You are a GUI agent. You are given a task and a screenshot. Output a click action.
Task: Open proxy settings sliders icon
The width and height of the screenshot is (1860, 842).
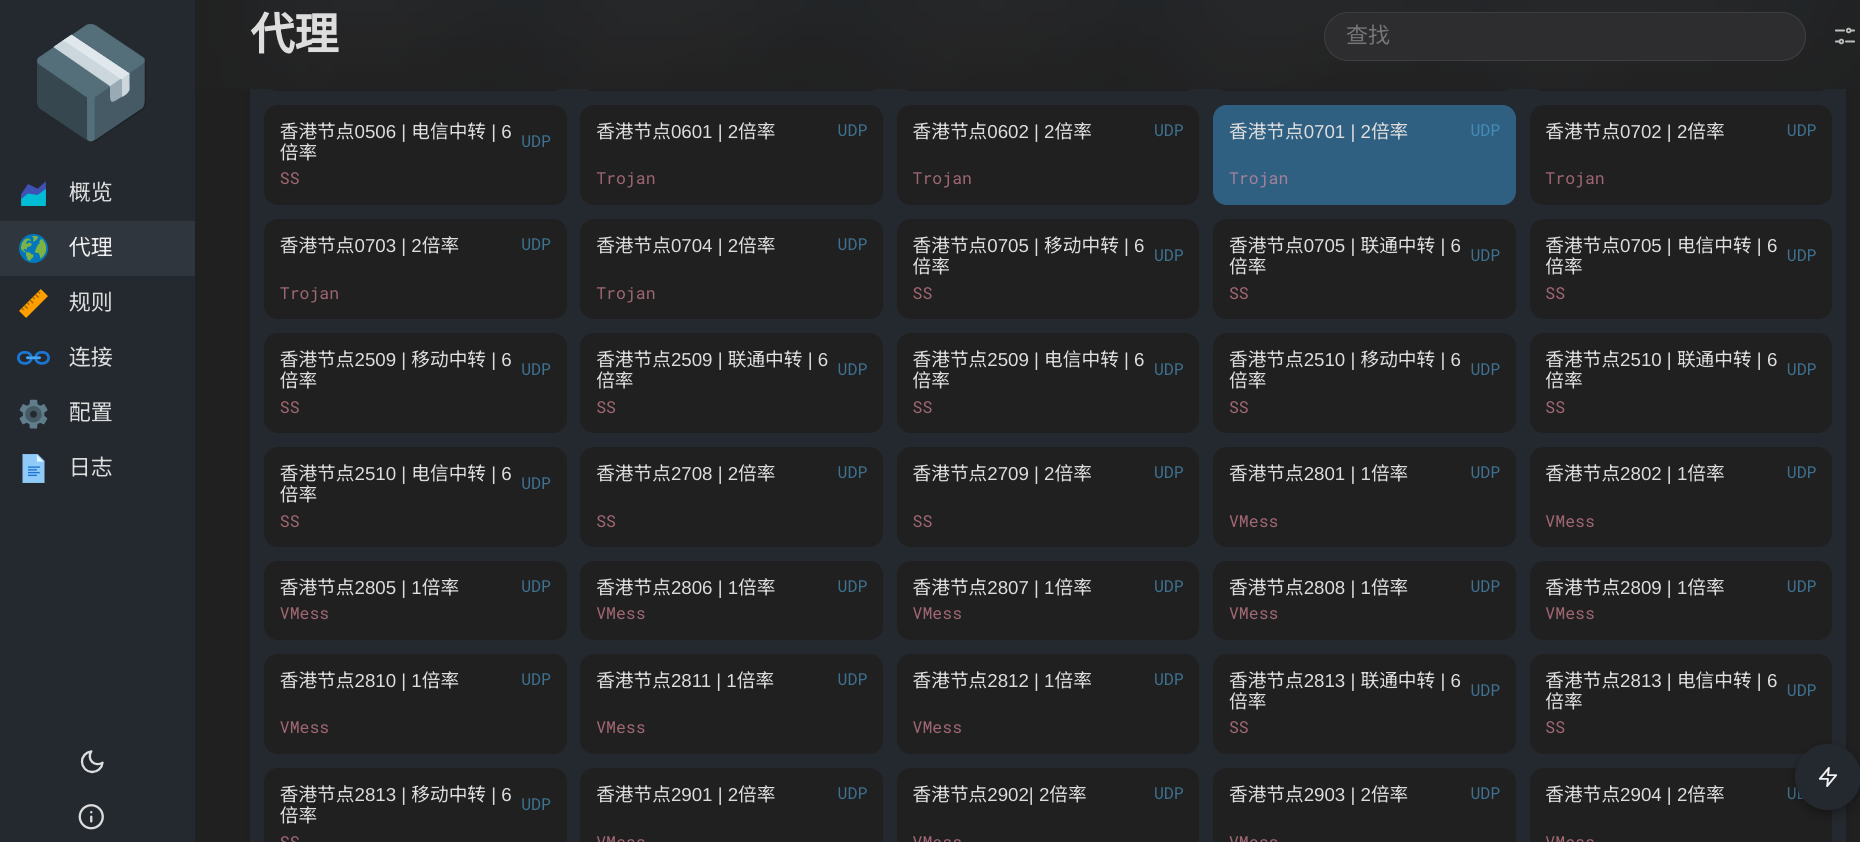tap(1844, 37)
